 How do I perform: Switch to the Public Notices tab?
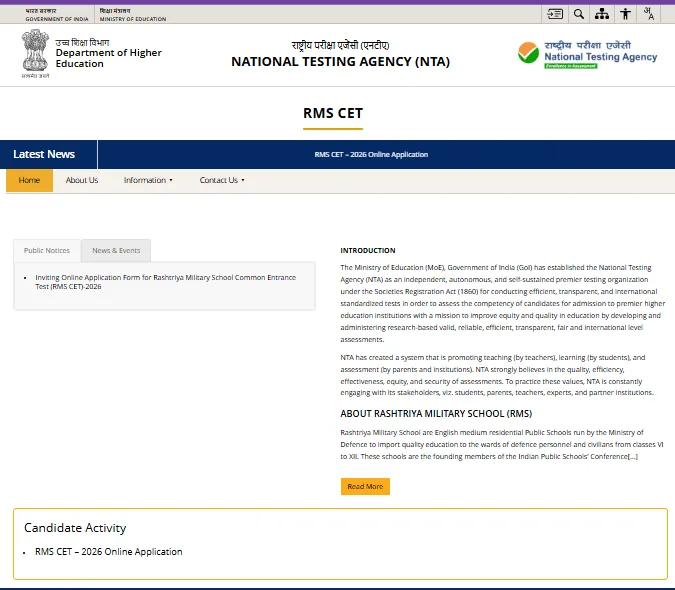click(x=47, y=250)
